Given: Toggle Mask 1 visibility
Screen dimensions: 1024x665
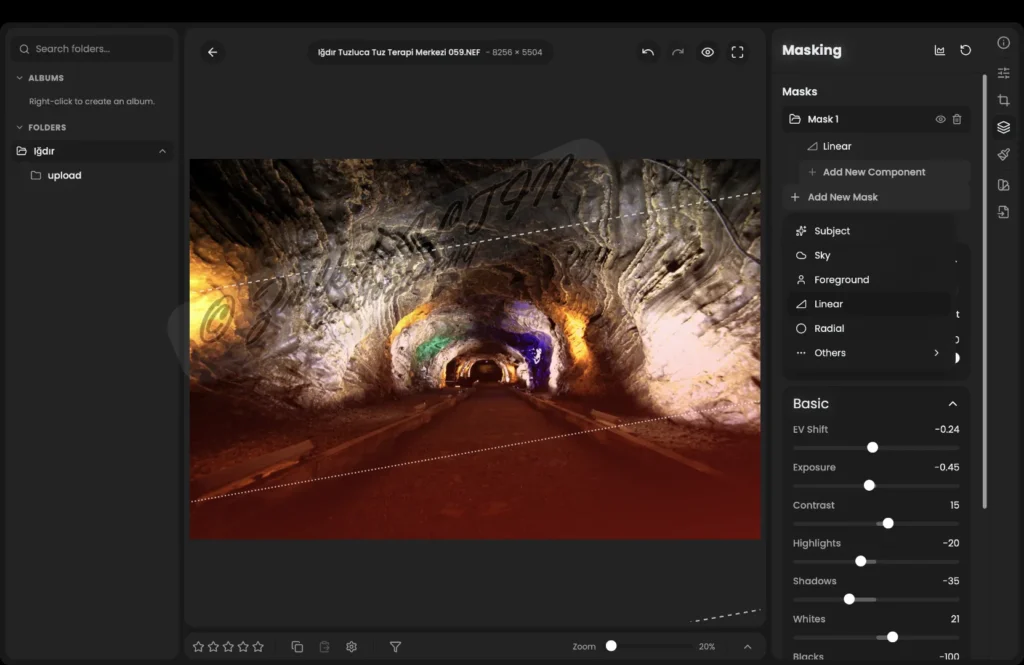Looking at the screenshot, I should 940,119.
